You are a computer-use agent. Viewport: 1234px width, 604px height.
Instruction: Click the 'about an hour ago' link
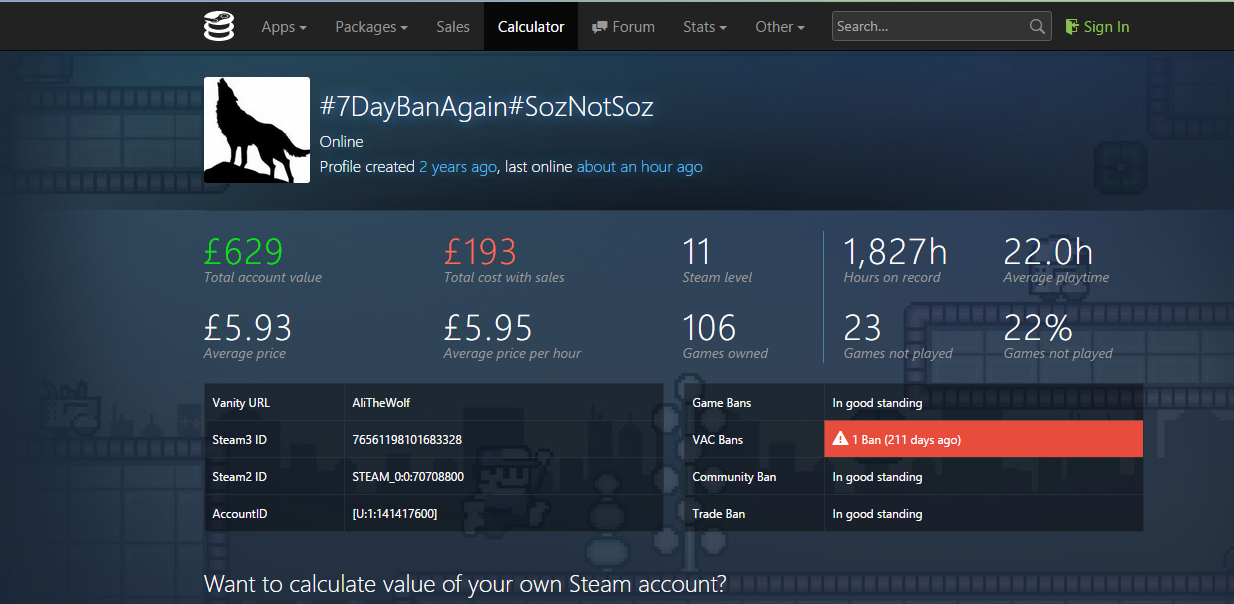[x=640, y=167]
